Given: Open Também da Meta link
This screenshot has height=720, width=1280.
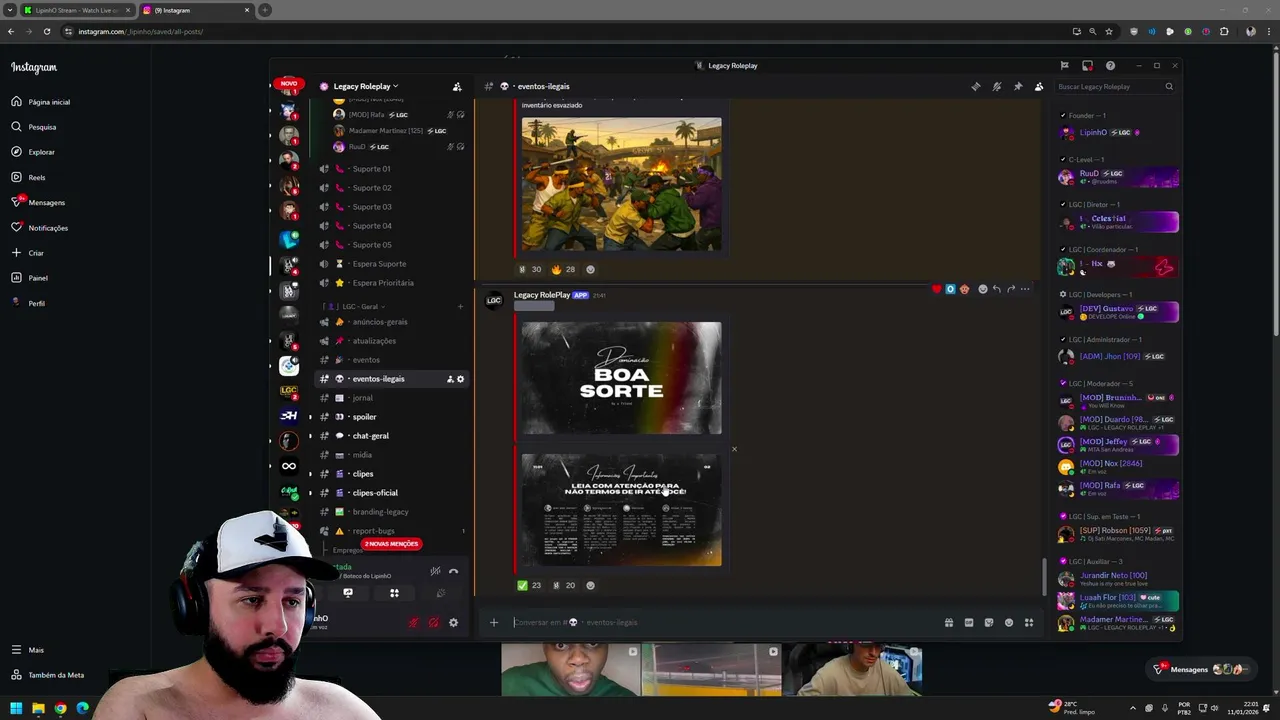Looking at the screenshot, I should pyautogui.click(x=47, y=675).
